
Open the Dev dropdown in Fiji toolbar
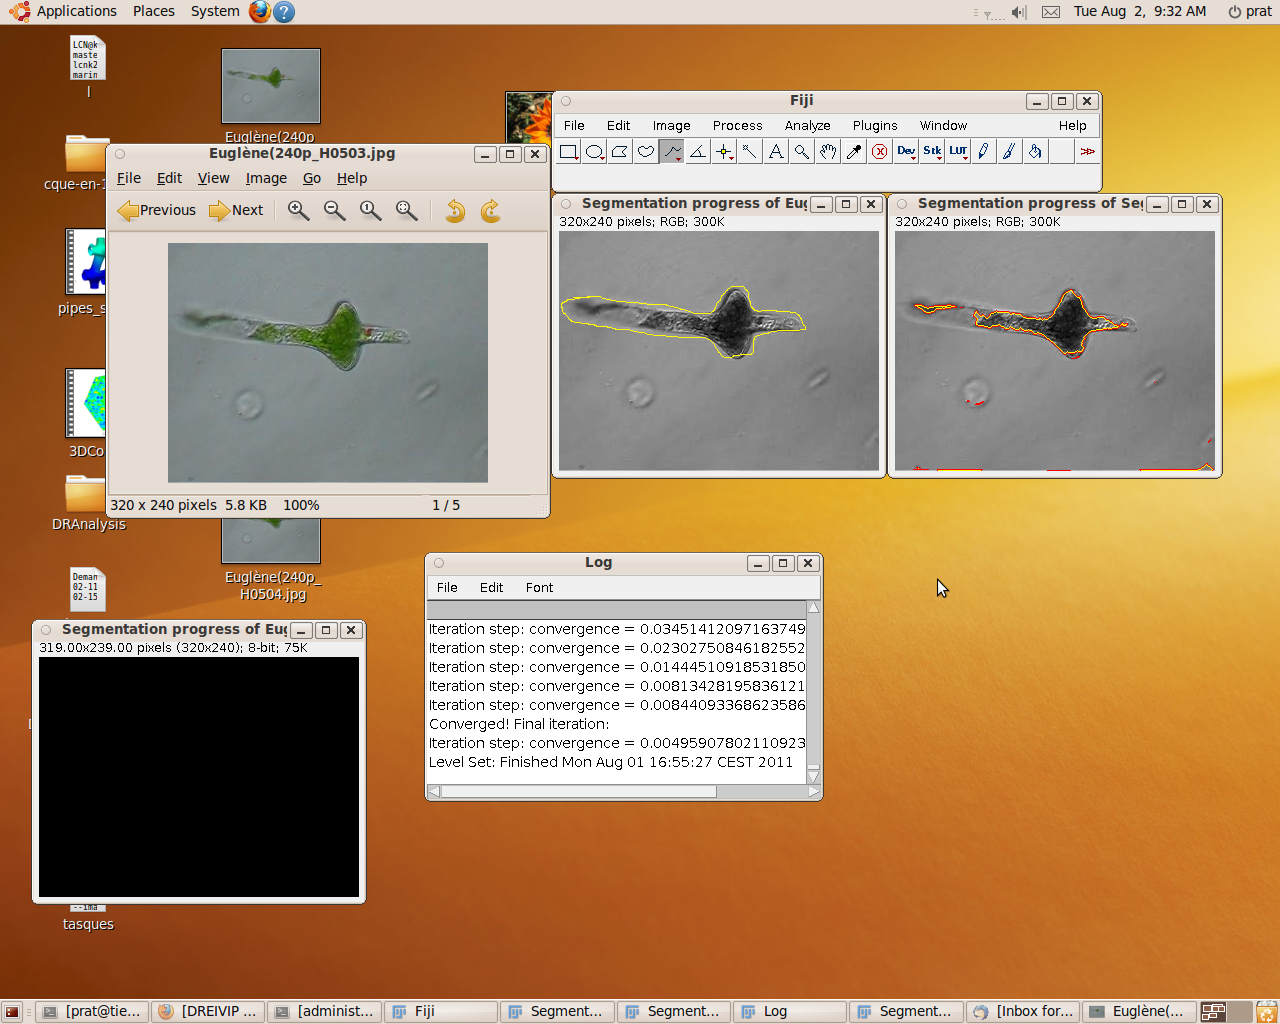906,152
